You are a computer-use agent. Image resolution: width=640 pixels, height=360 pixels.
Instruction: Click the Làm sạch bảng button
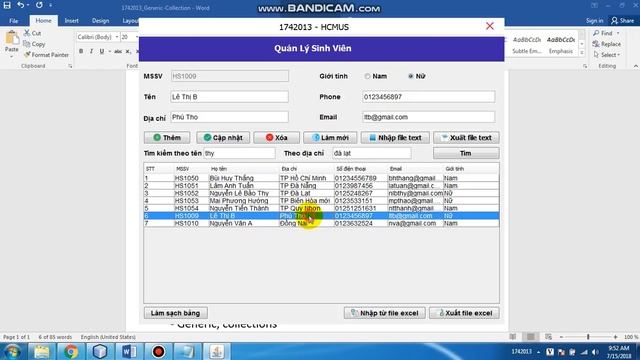176,313
